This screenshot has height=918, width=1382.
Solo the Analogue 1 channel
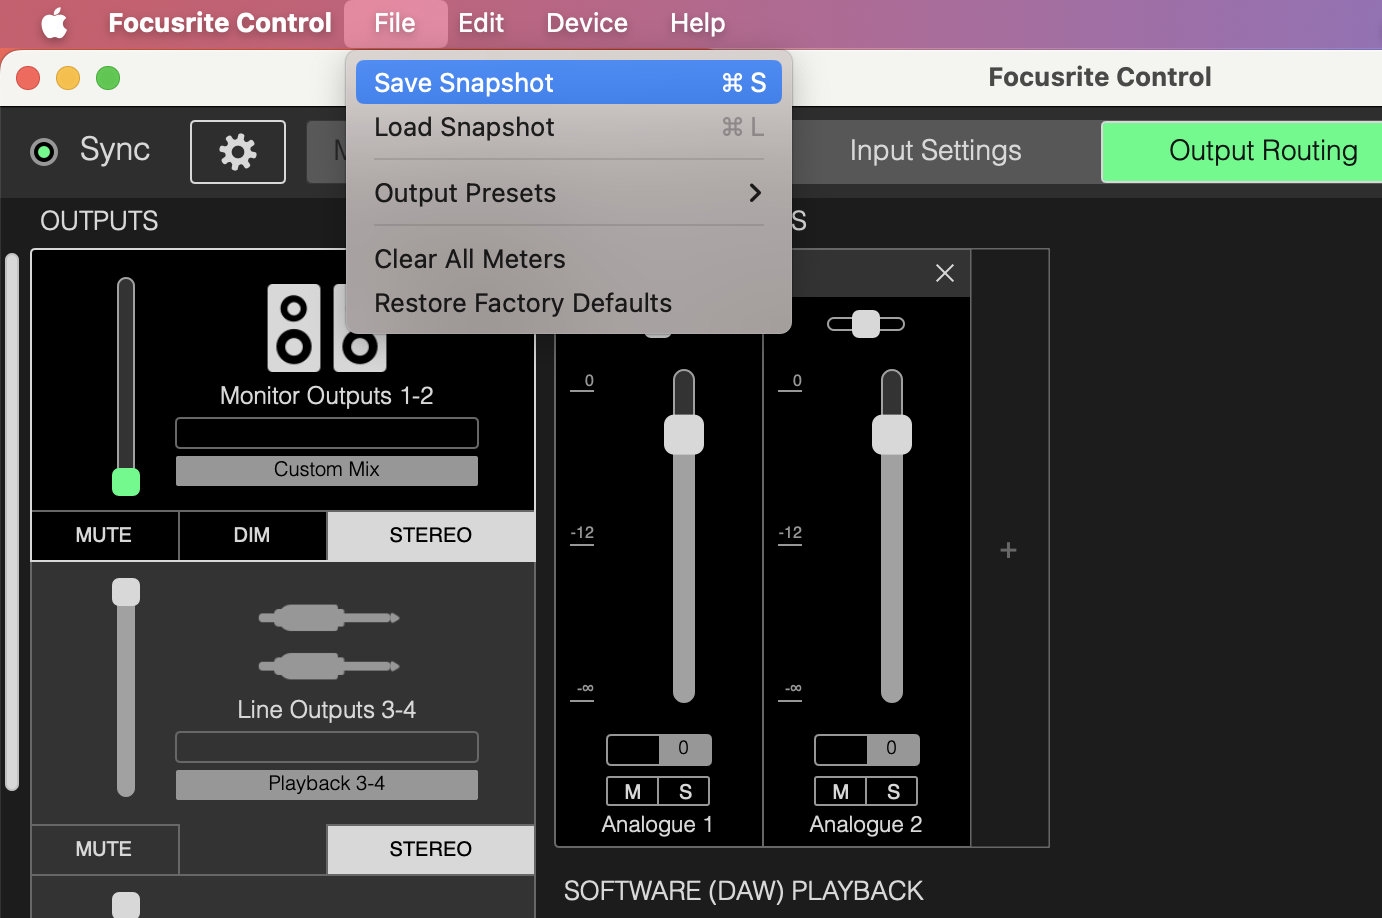pyautogui.click(x=685, y=791)
